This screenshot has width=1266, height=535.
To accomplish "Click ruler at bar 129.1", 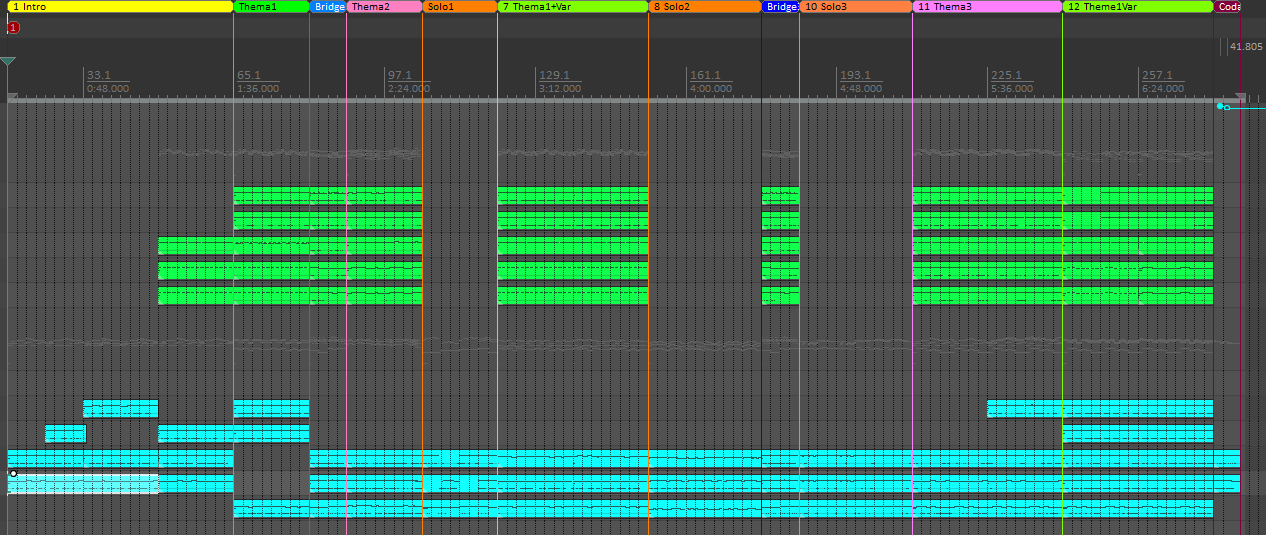I will click(x=553, y=81).
